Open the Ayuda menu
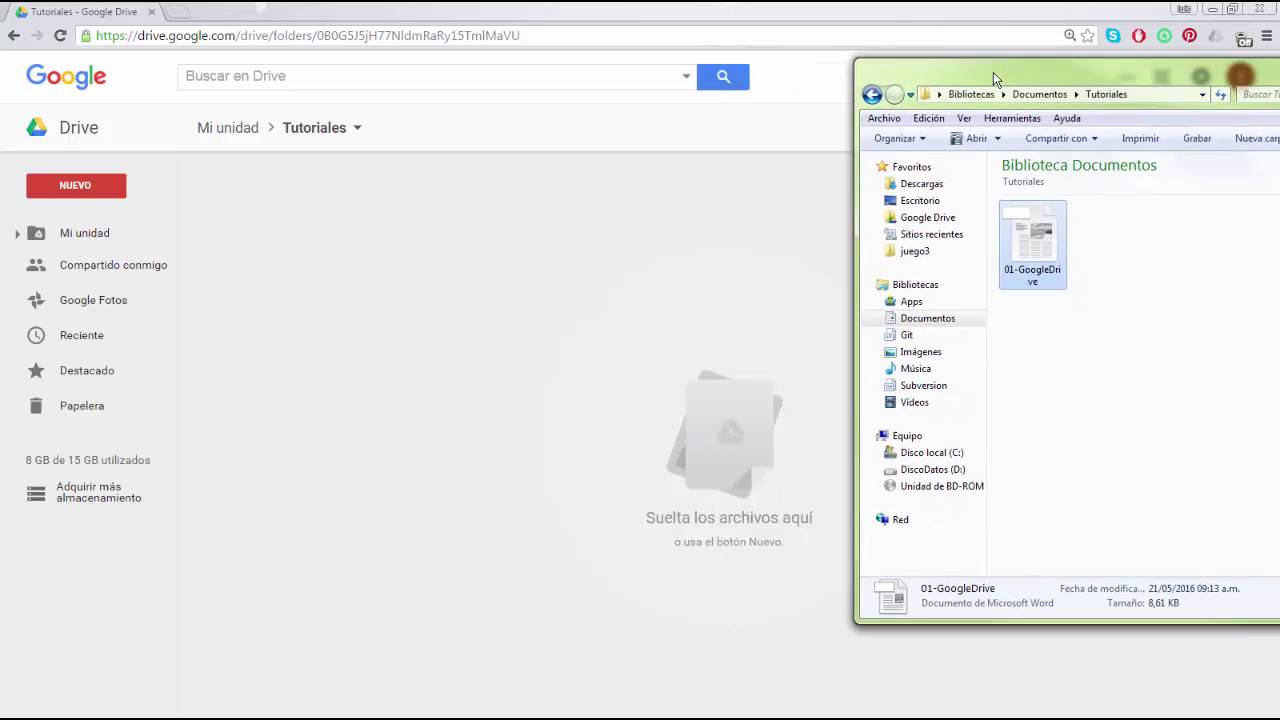The width and height of the screenshot is (1280, 720). tap(1067, 118)
